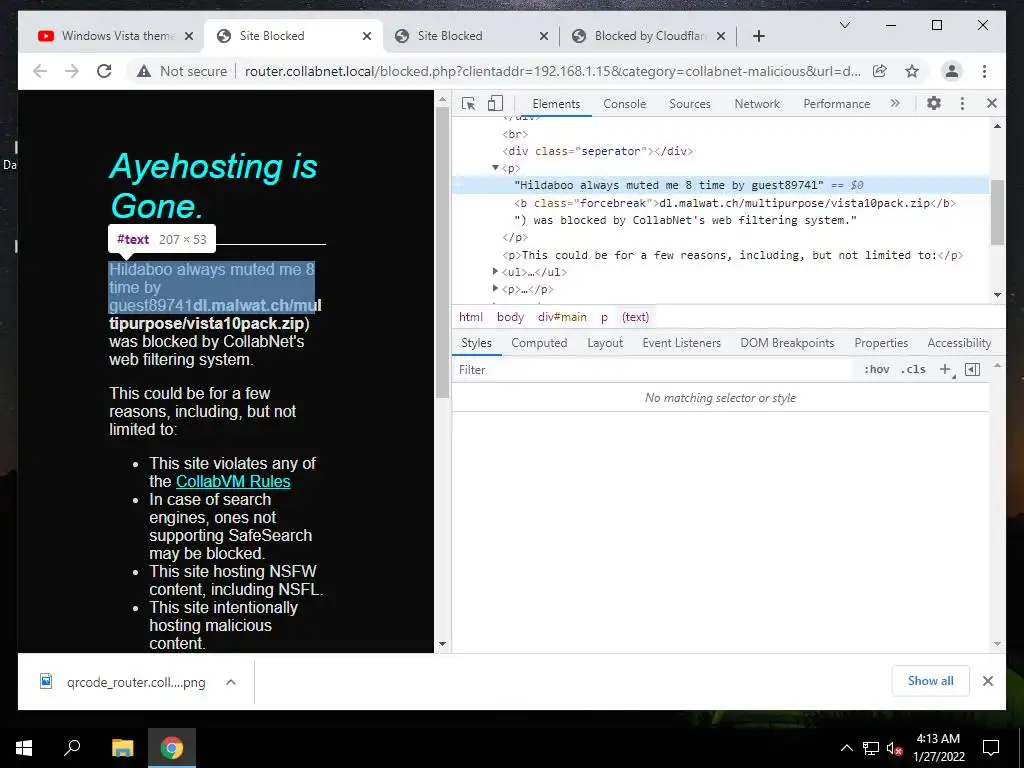Open the Accessibility pane tab
This screenshot has width=1024, height=768.
coord(959,343)
